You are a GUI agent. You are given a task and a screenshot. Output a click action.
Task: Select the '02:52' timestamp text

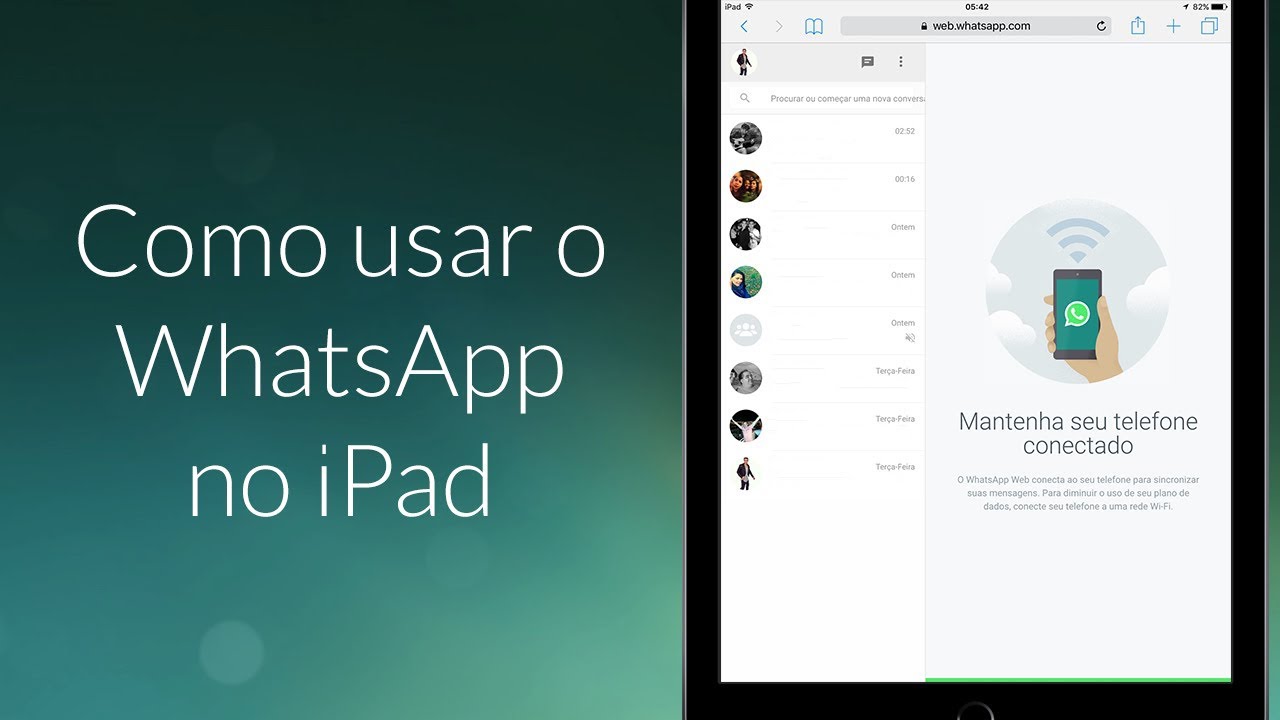(905, 131)
